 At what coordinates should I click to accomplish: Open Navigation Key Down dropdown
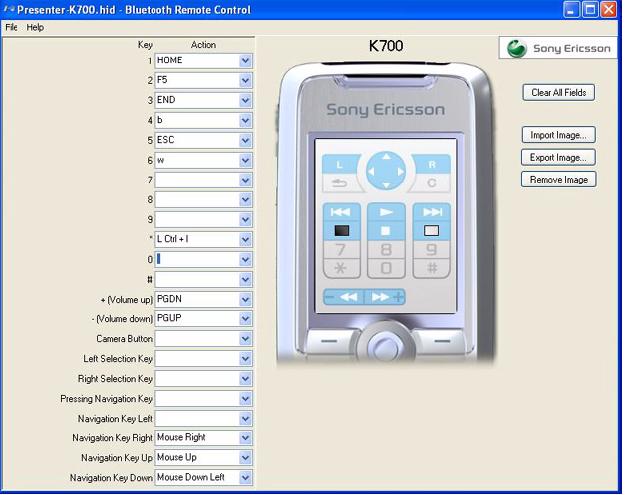point(246,477)
